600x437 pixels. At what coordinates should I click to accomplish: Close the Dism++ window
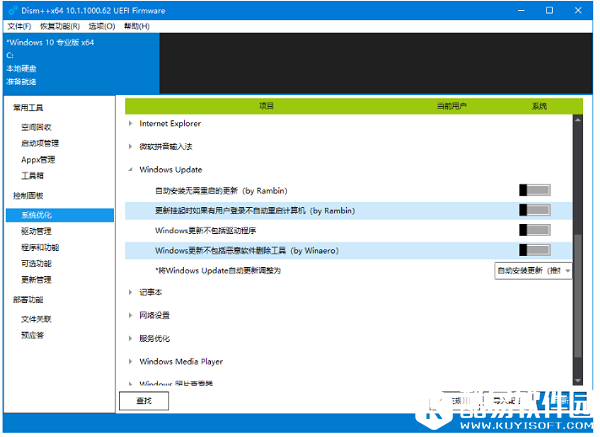click(x=578, y=10)
